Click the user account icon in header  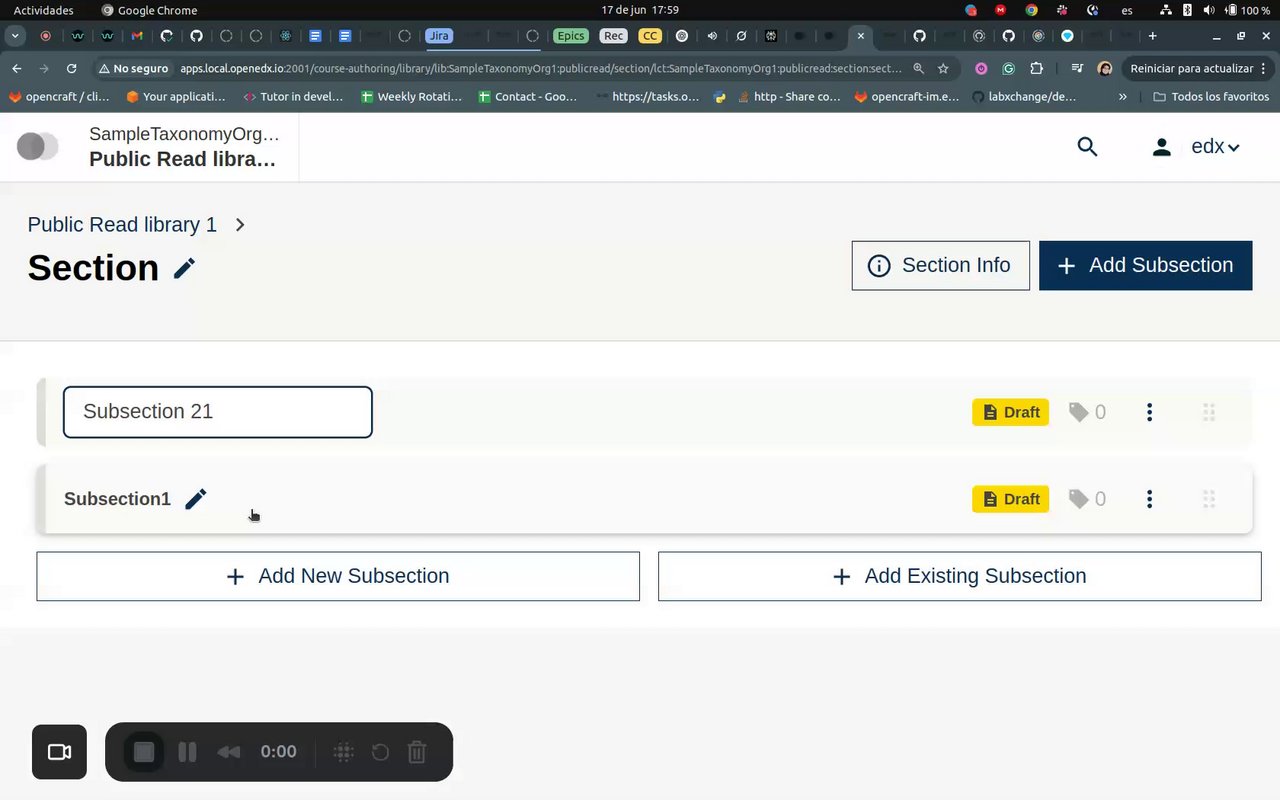[1161, 147]
